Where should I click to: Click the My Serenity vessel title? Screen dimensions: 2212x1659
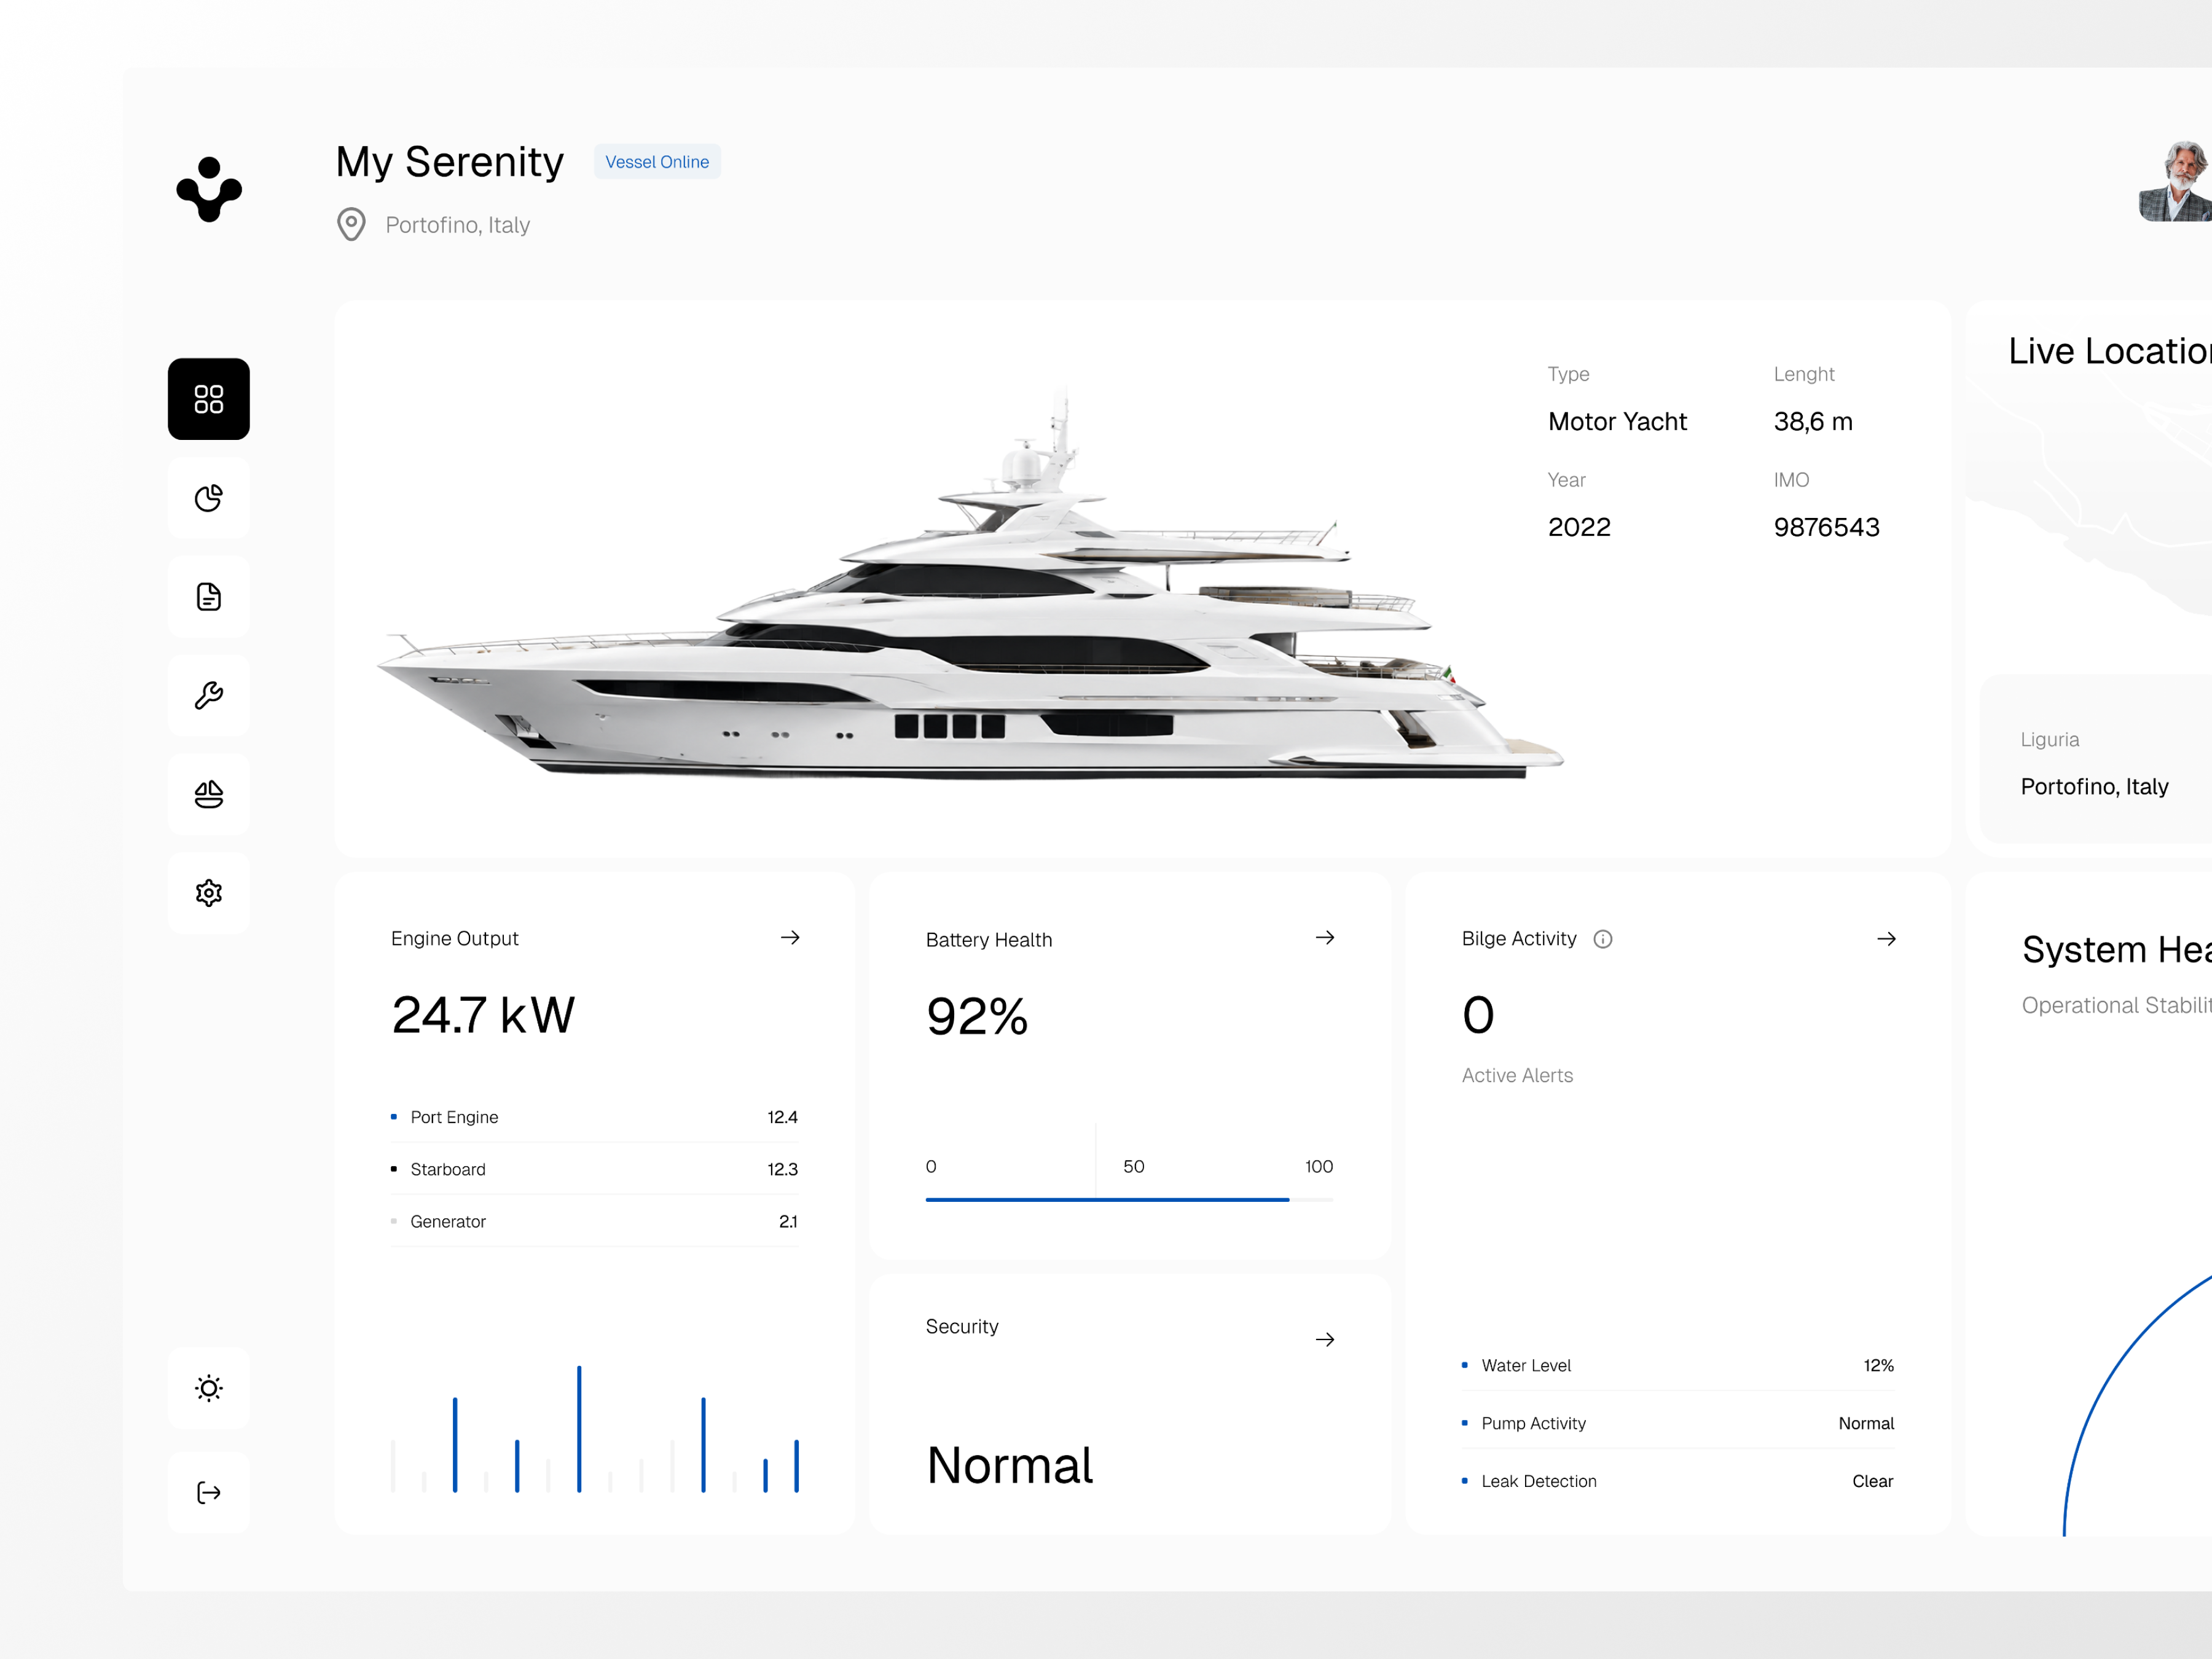tap(450, 162)
